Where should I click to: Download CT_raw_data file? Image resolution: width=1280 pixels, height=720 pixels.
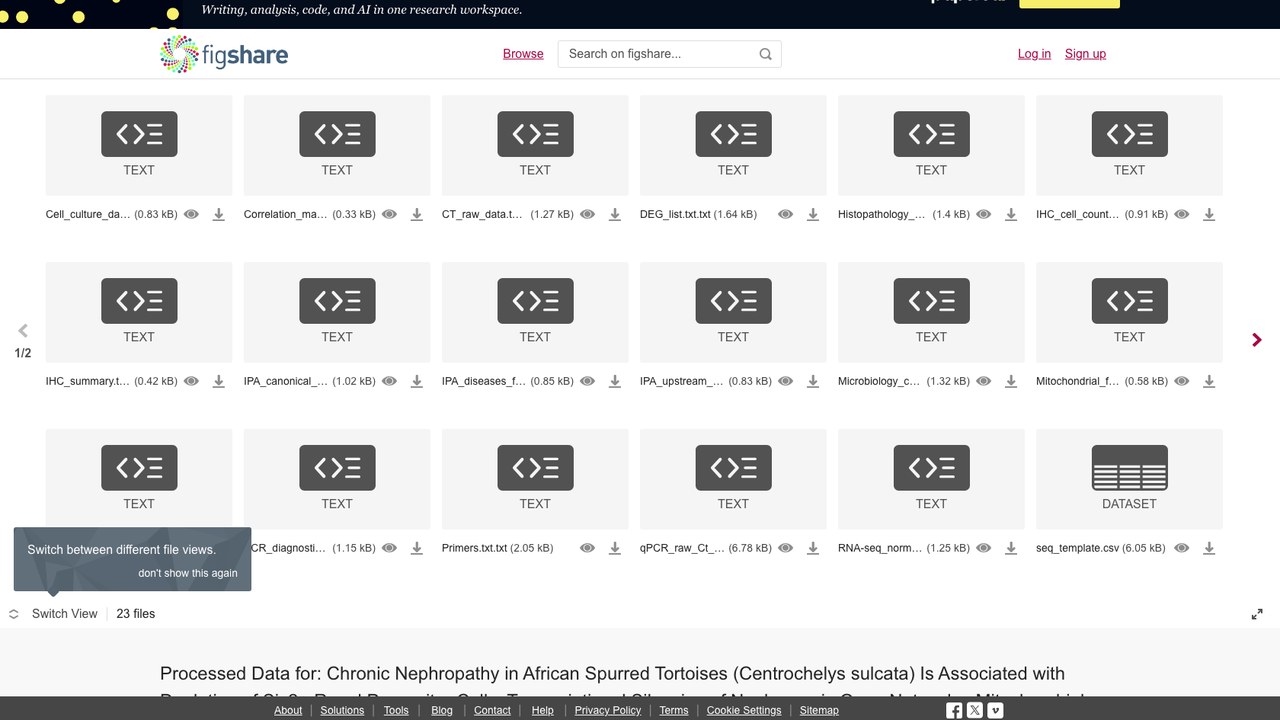click(x=614, y=214)
